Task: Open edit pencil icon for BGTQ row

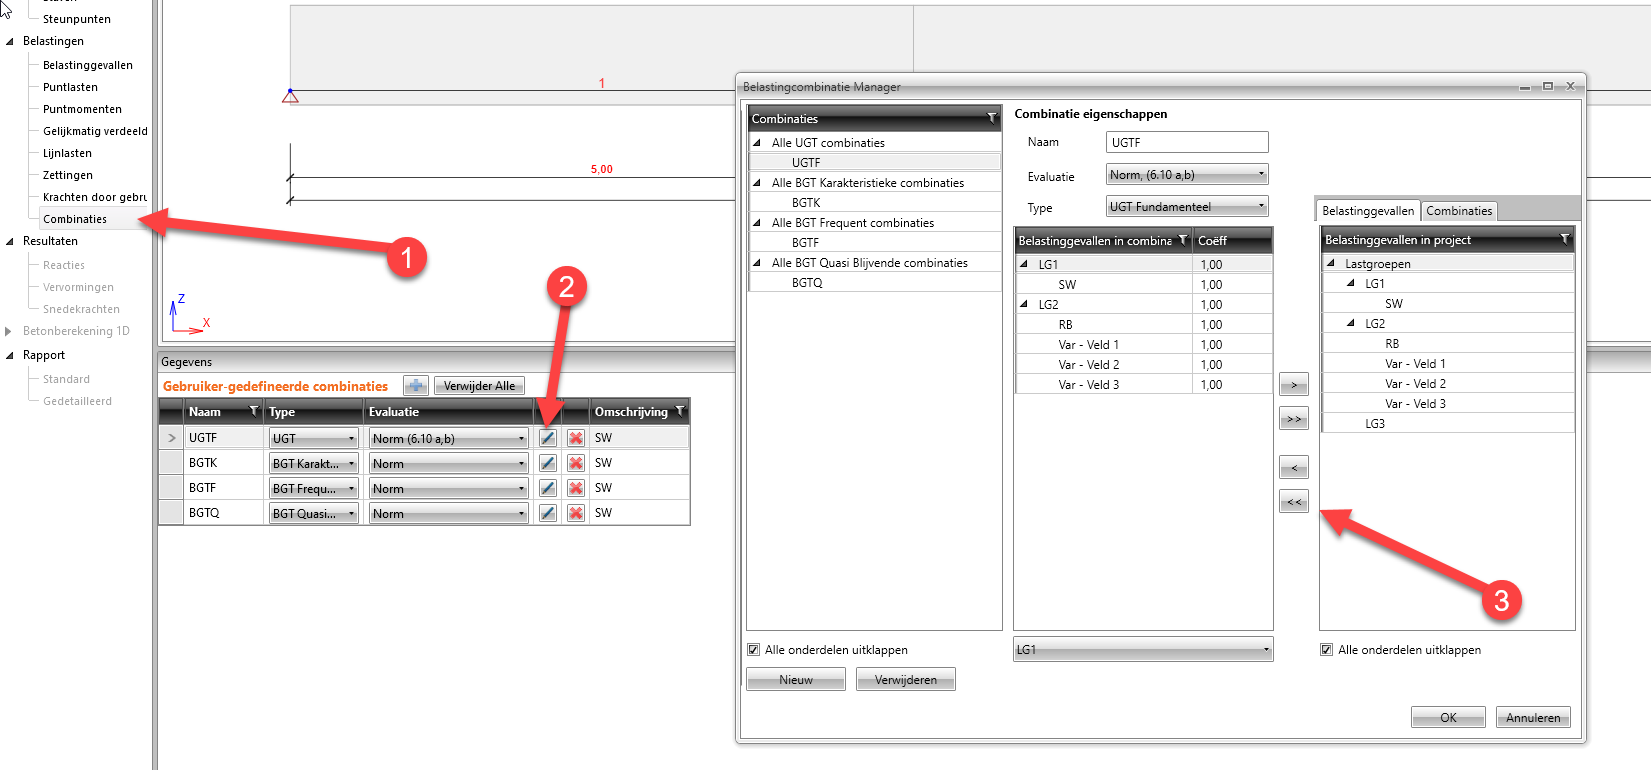Action: click(547, 513)
